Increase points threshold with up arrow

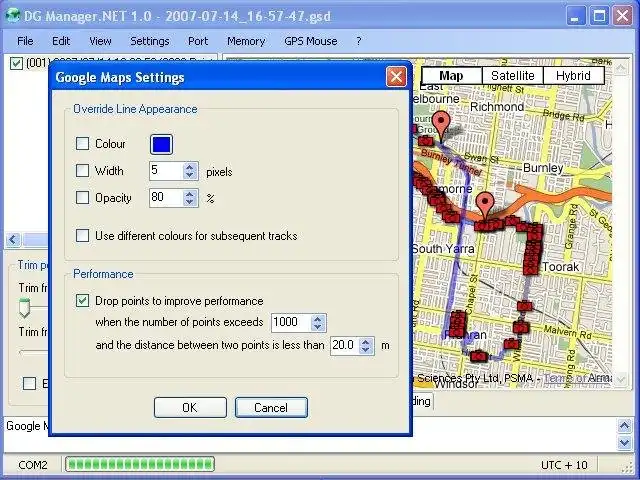pyautogui.click(x=318, y=318)
